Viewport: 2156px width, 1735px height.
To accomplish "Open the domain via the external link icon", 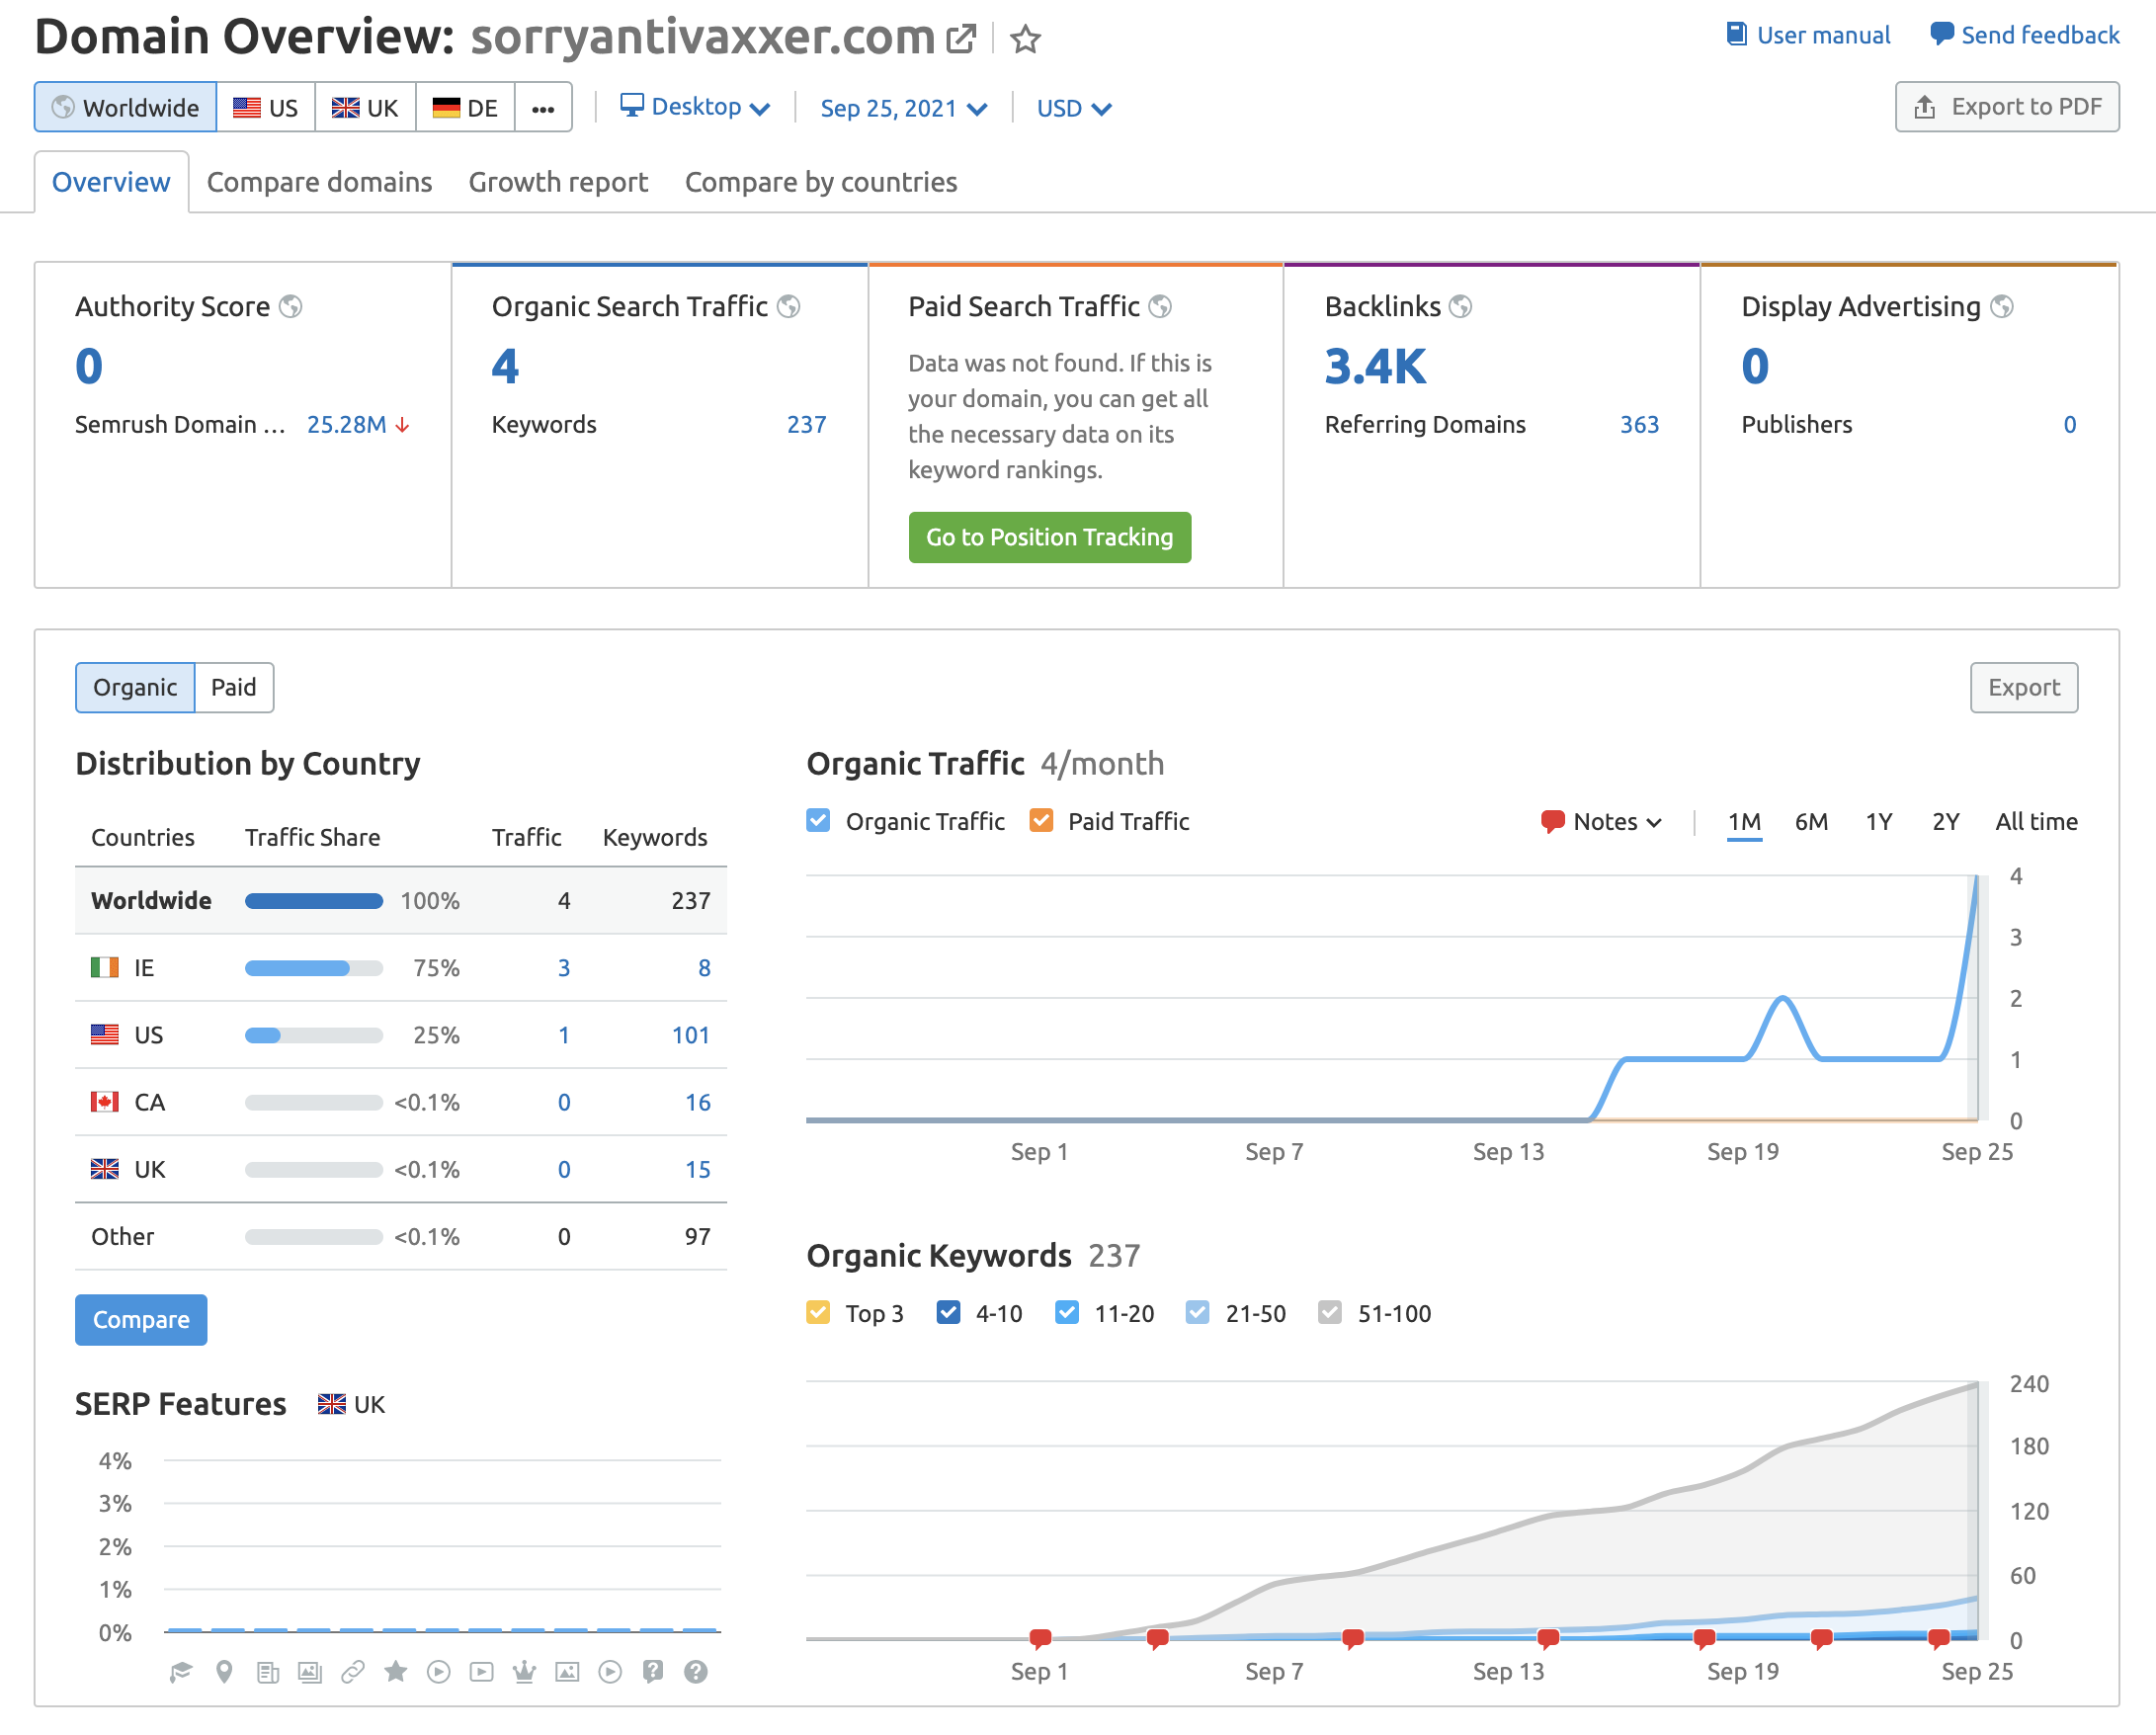I will point(960,39).
